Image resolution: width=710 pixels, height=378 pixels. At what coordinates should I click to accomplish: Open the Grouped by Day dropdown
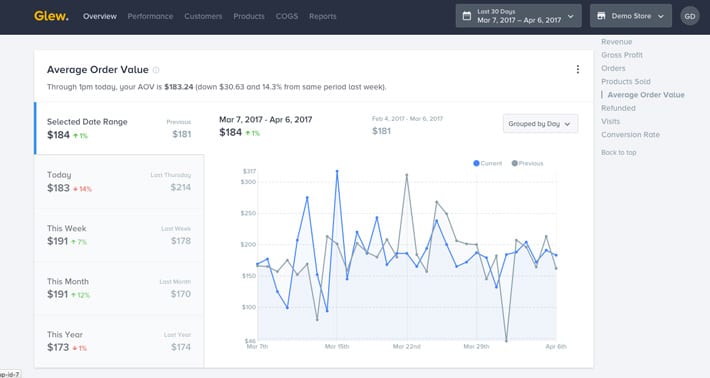(540, 124)
